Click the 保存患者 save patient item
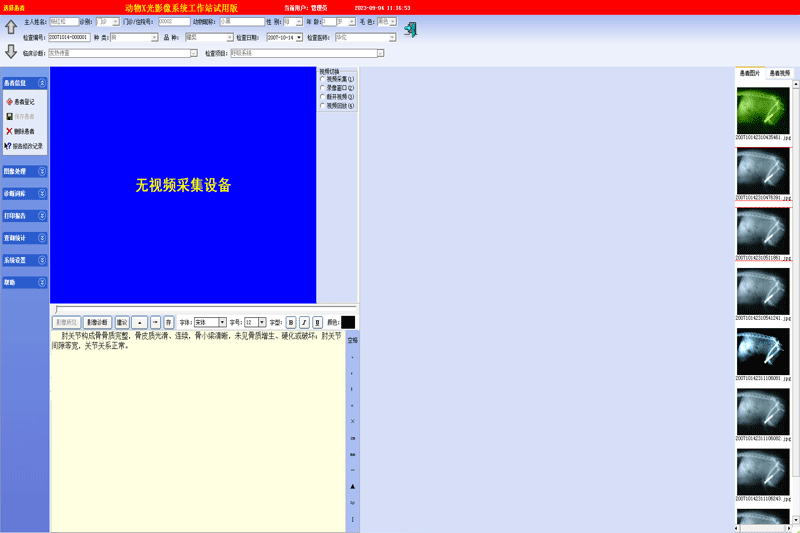The height and width of the screenshot is (533, 800). tap(20, 116)
